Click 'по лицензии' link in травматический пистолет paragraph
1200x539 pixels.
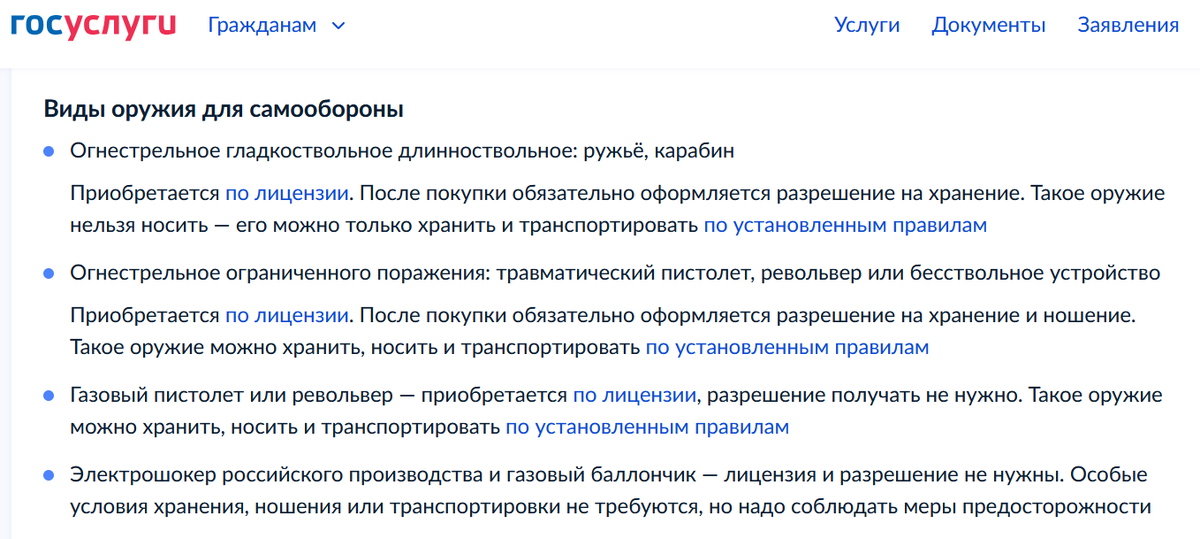tap(286, 315)
